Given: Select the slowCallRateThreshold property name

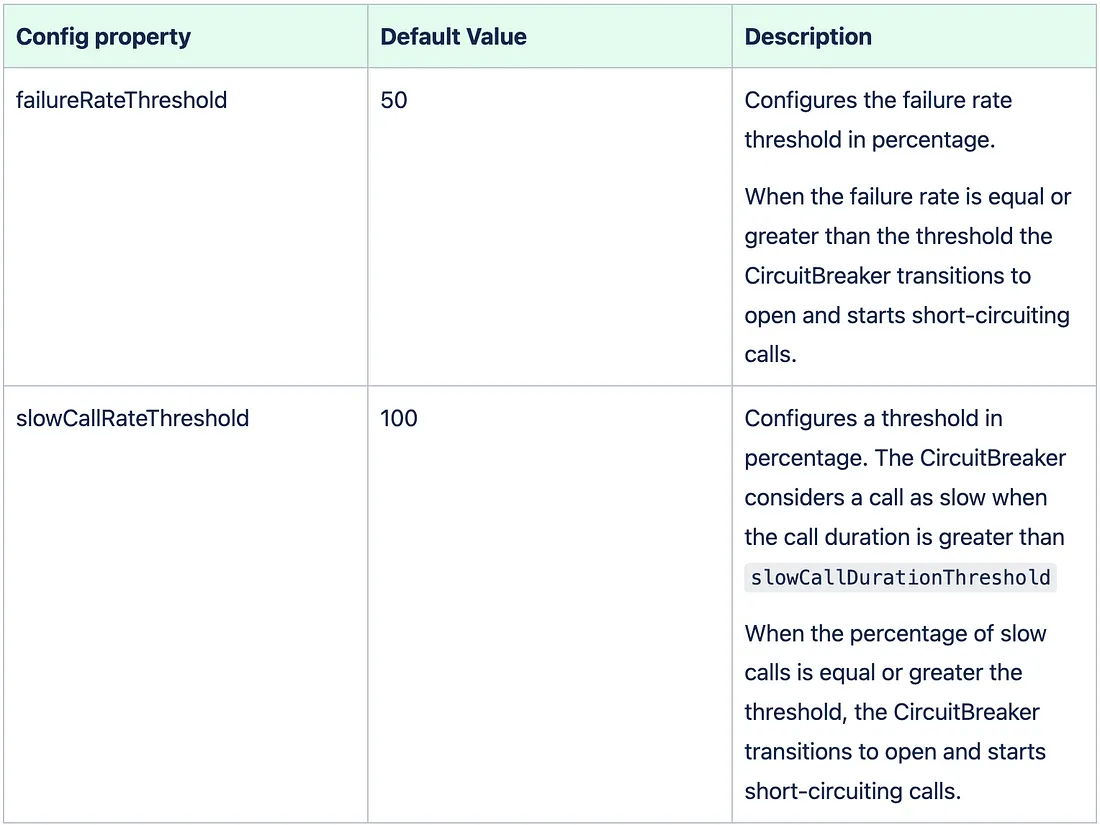Looking at the screenshot, I should pos(133,418).
